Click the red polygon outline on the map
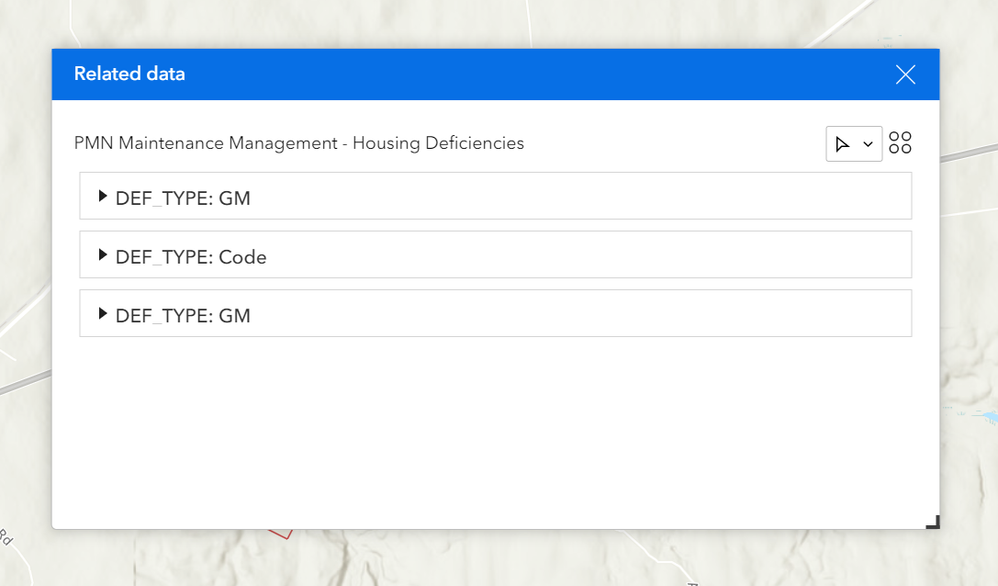 tap(282, 534)
